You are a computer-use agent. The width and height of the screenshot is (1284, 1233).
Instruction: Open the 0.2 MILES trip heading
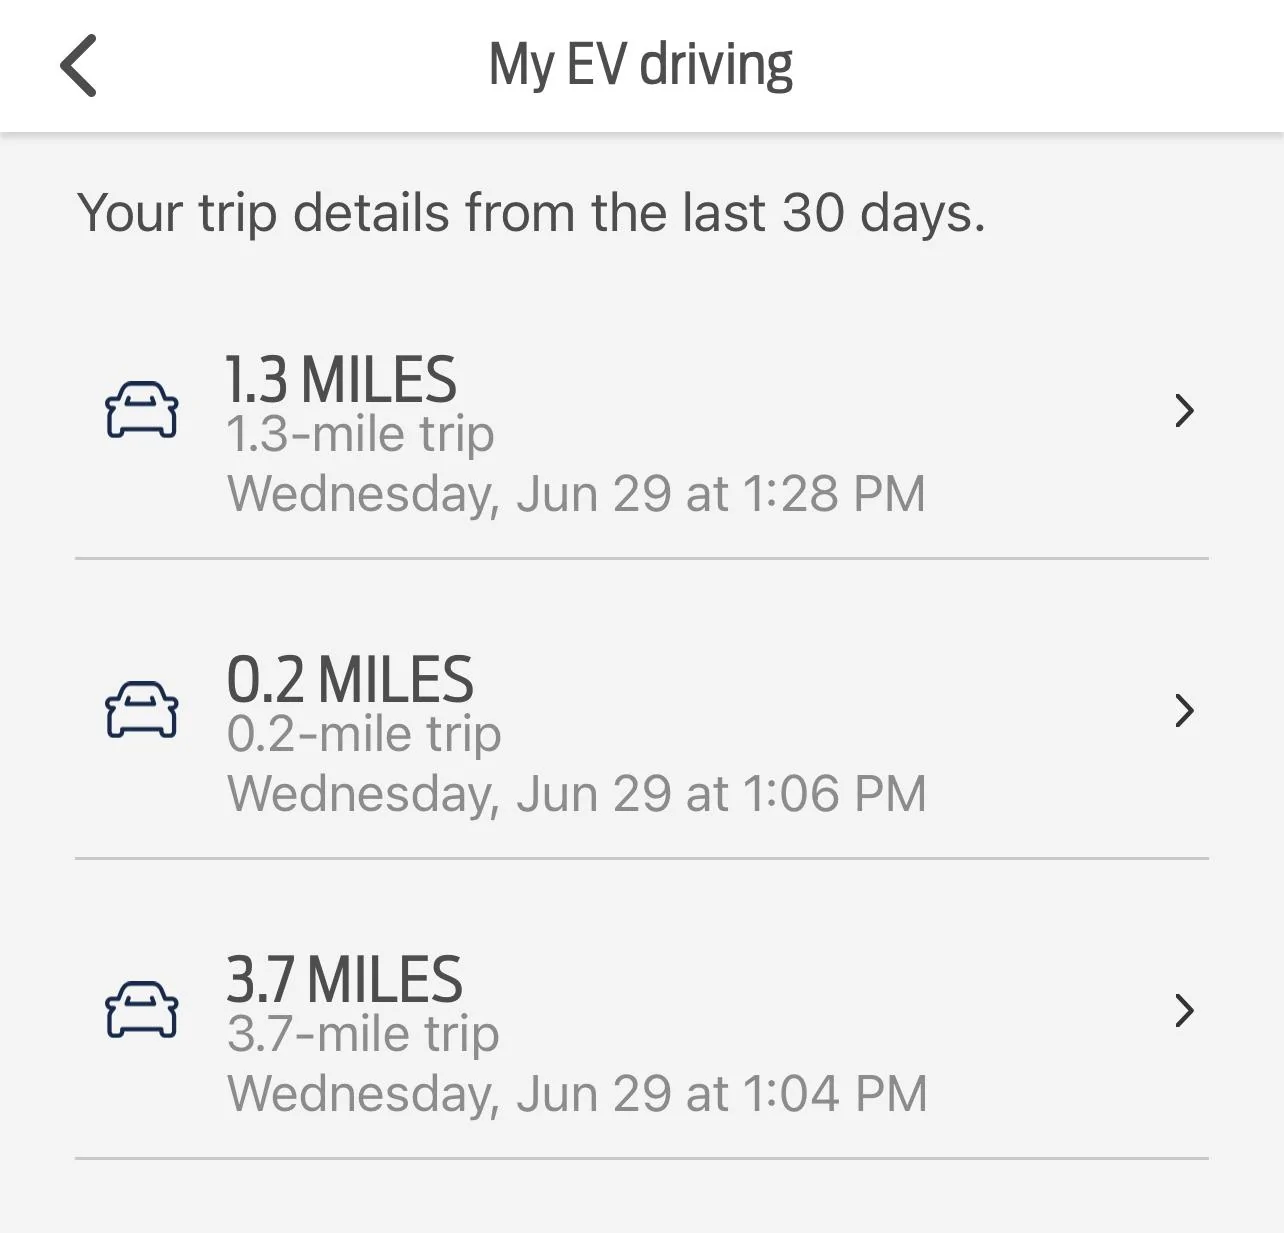click(x=349, y=680)
